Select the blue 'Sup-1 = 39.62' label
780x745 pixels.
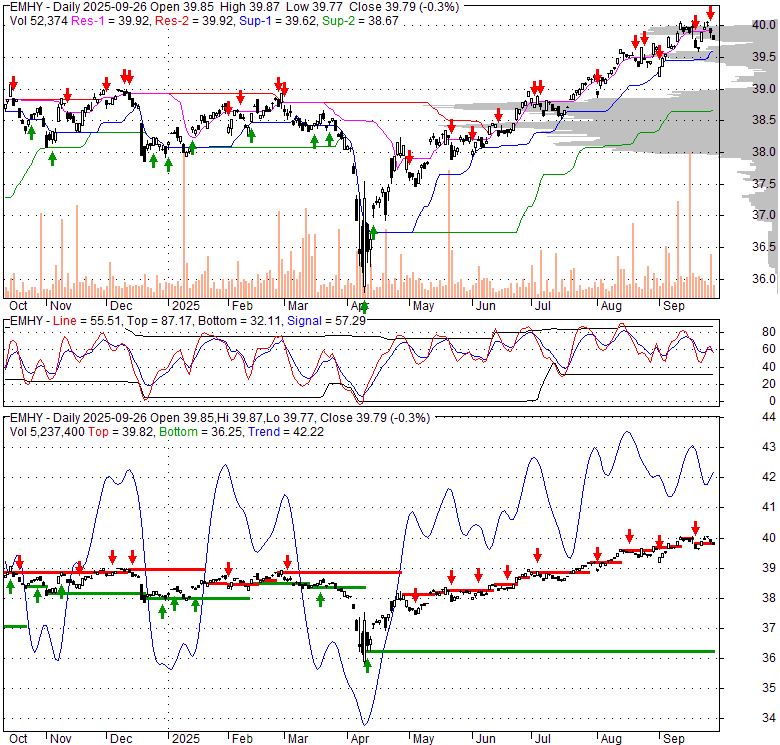point(278,21)
